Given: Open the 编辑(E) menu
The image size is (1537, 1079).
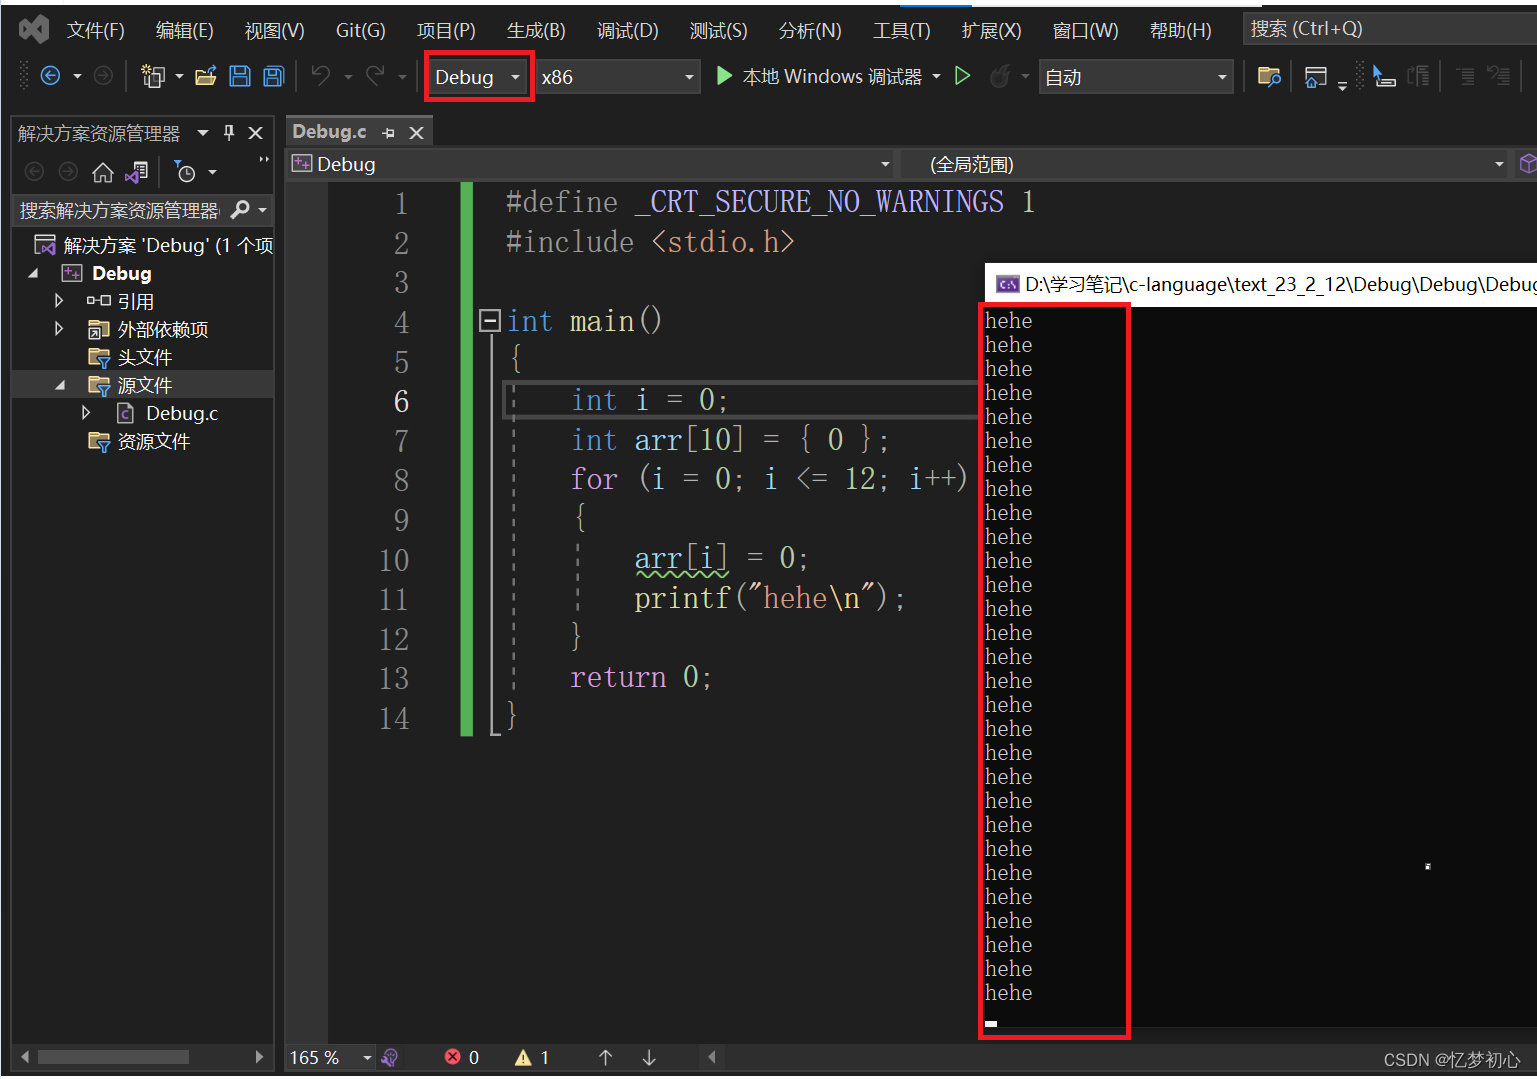Looking at the screenshot, I should 185,30.
